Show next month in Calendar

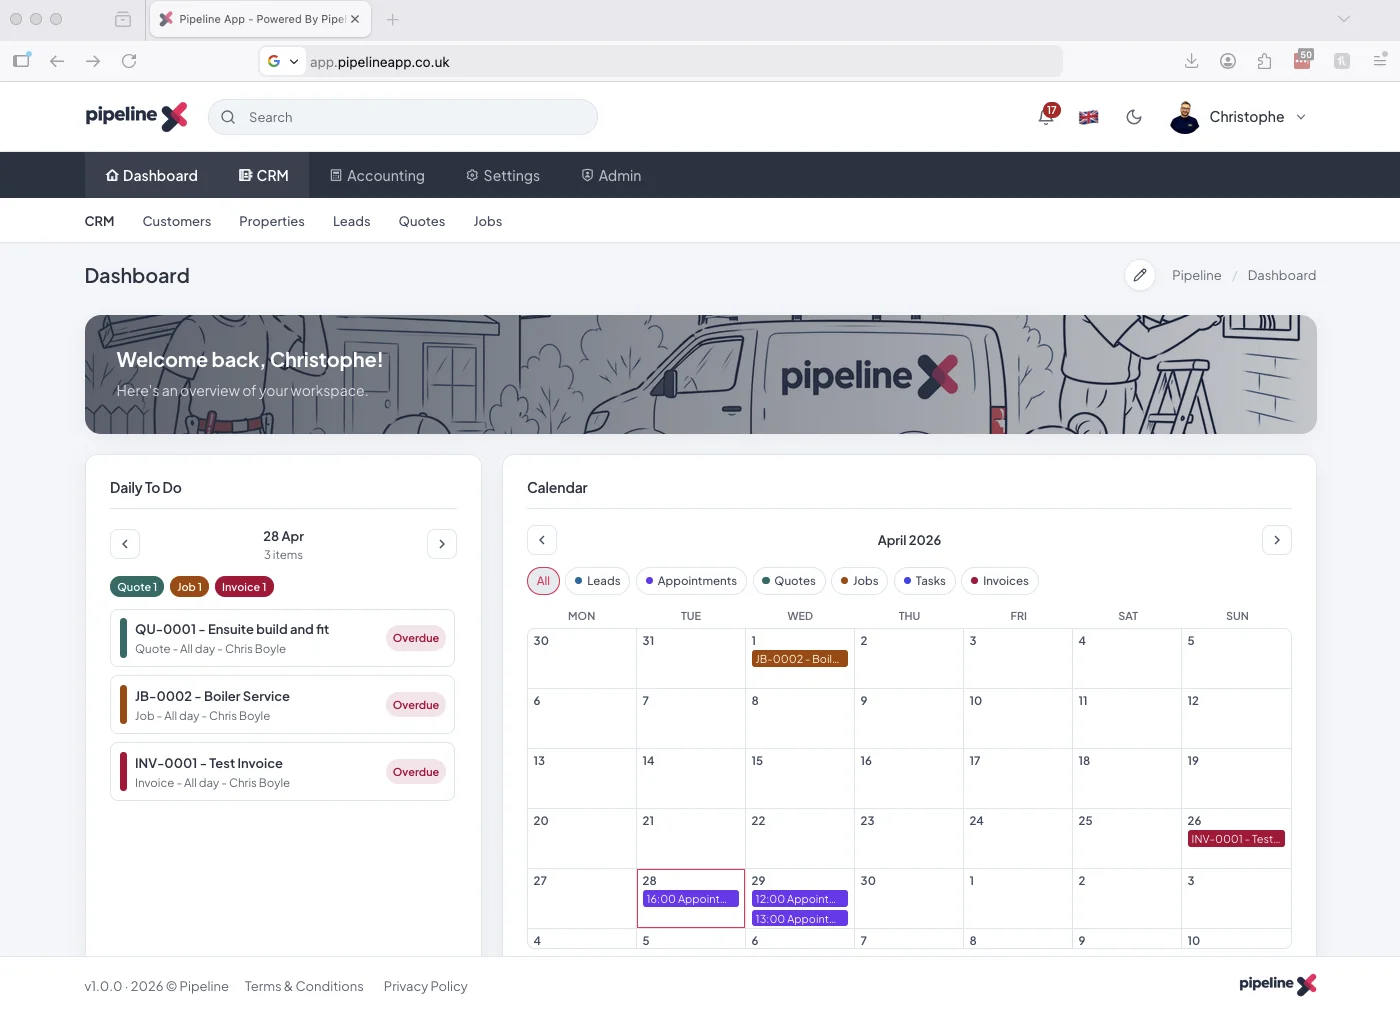(x=1277, y=540)
